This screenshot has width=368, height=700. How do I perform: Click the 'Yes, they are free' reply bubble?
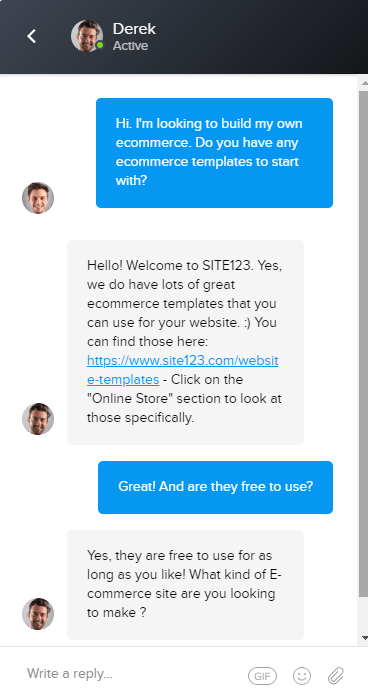(x=185, y=584)
